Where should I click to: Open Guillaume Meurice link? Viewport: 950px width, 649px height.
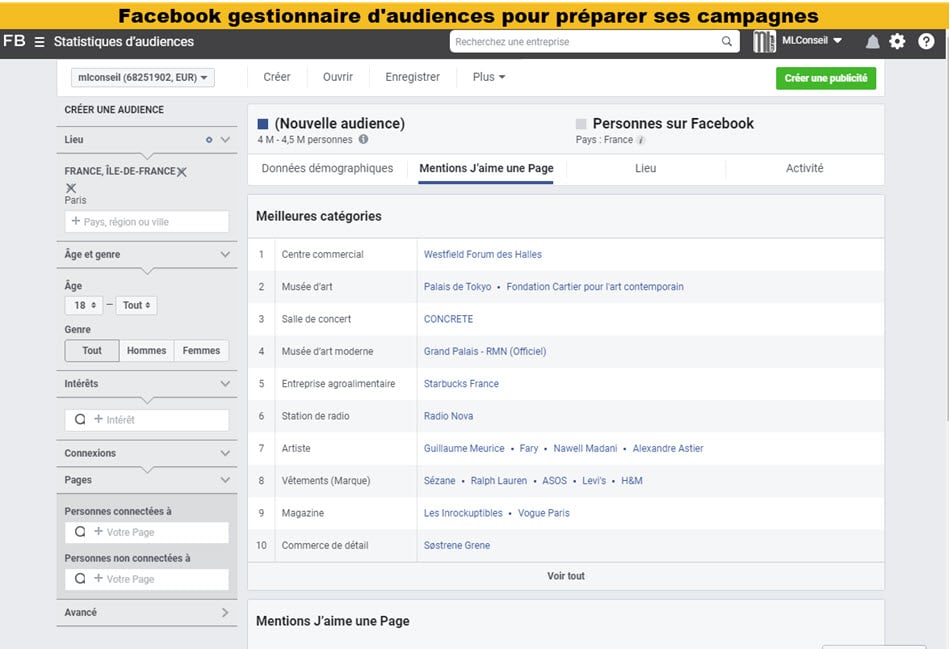tap(464, 448)
